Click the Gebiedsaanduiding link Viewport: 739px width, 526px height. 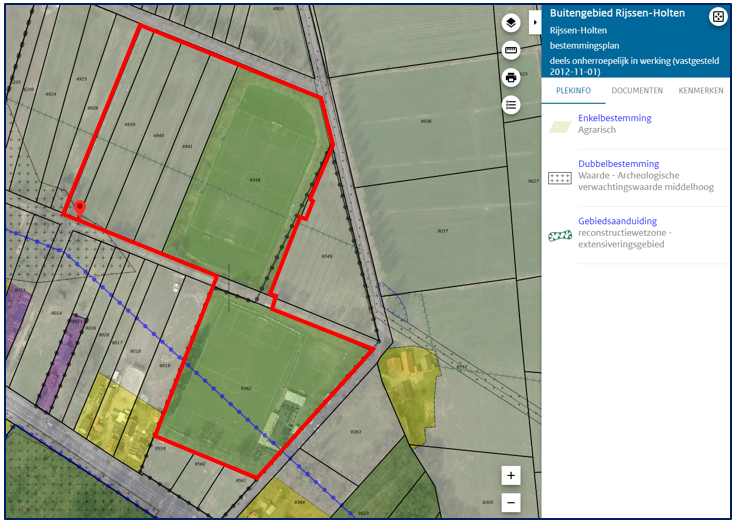click(x=617, y=221)
